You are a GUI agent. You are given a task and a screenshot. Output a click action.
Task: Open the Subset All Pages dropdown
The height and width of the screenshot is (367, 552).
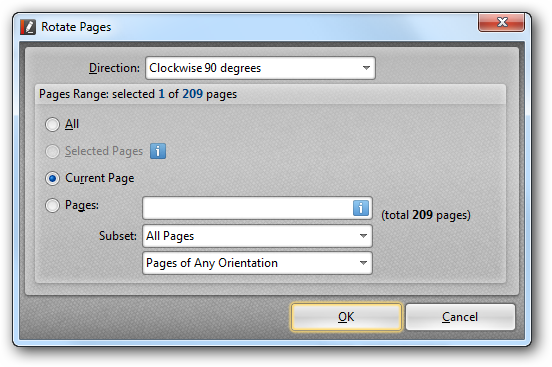257,236
